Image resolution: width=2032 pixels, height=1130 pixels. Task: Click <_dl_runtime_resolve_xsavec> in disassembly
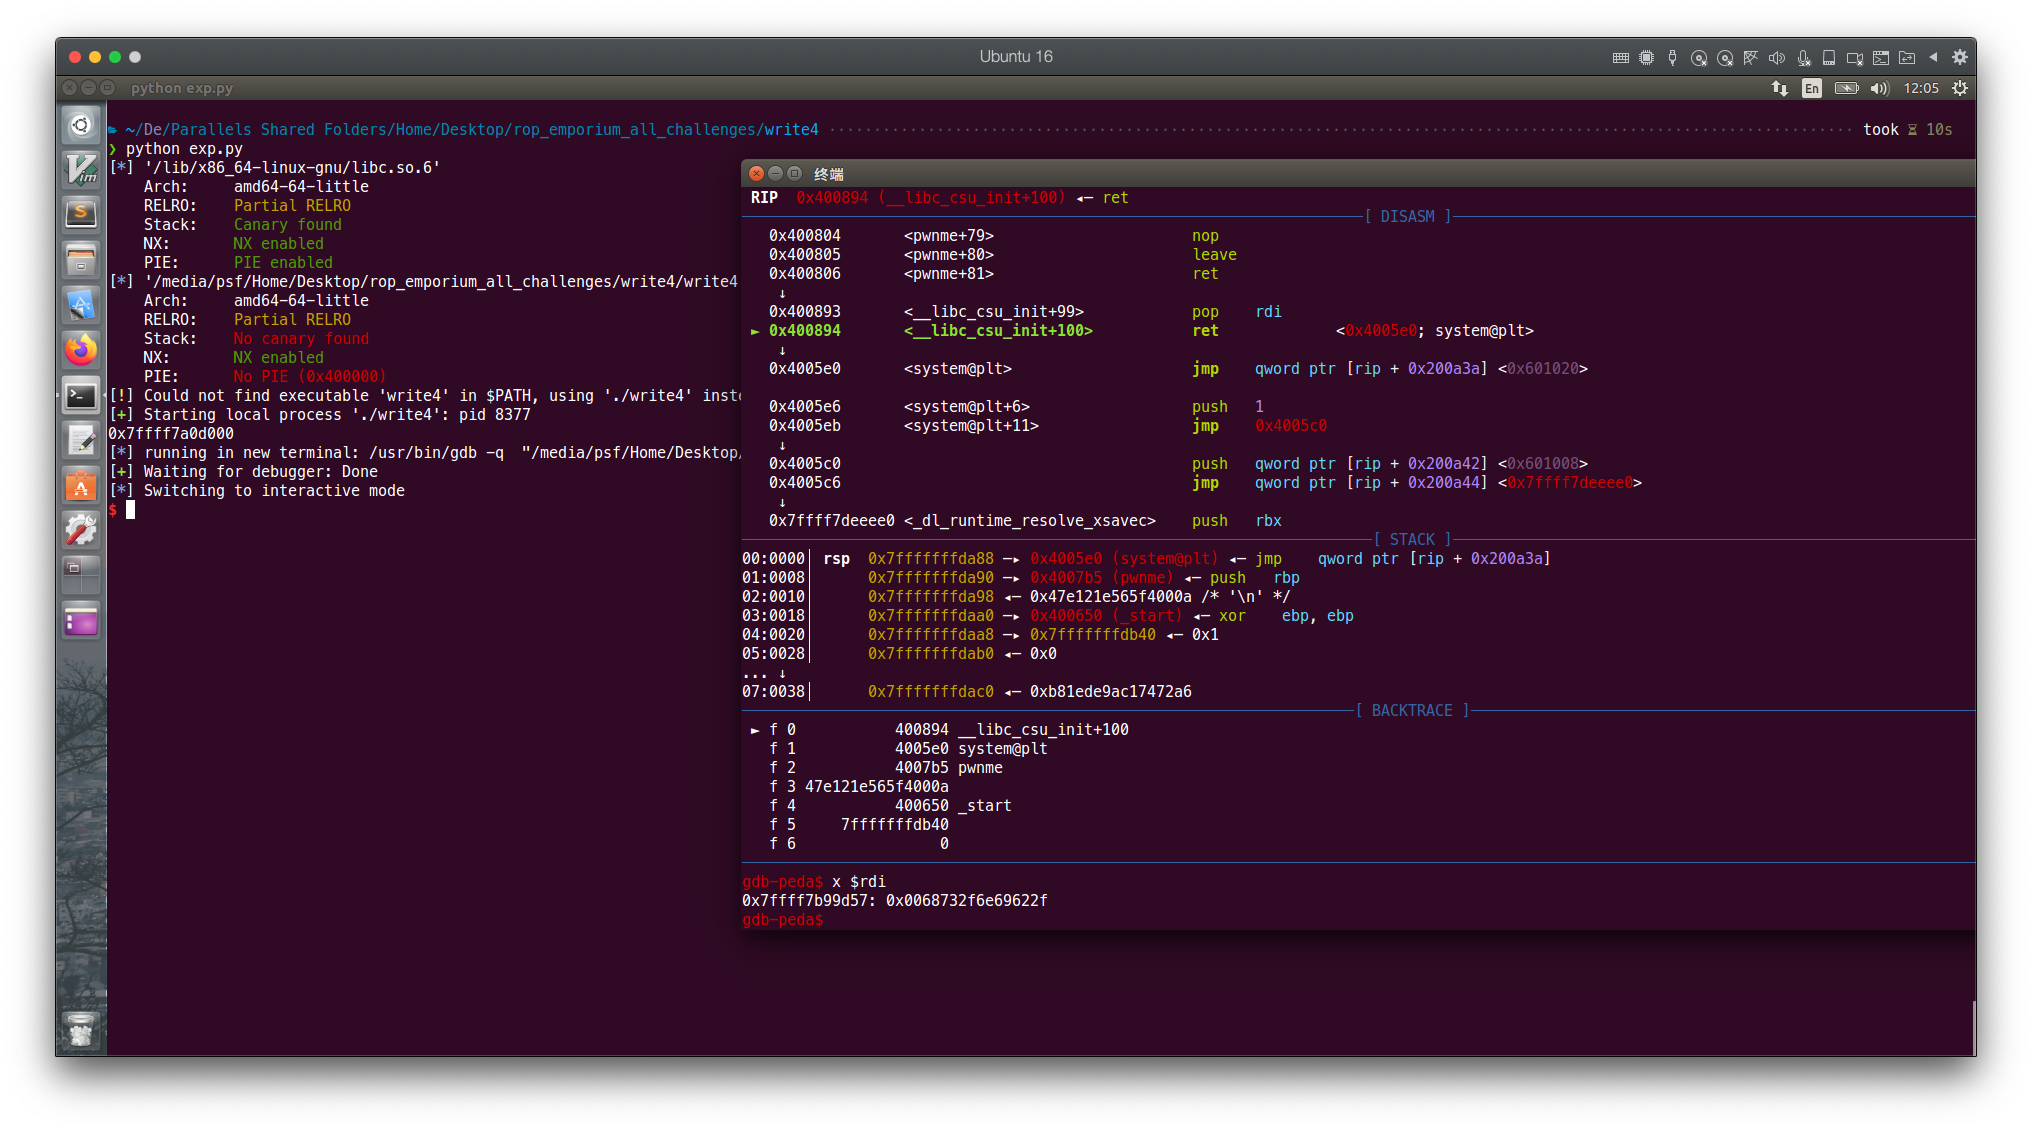[1030, 521]
